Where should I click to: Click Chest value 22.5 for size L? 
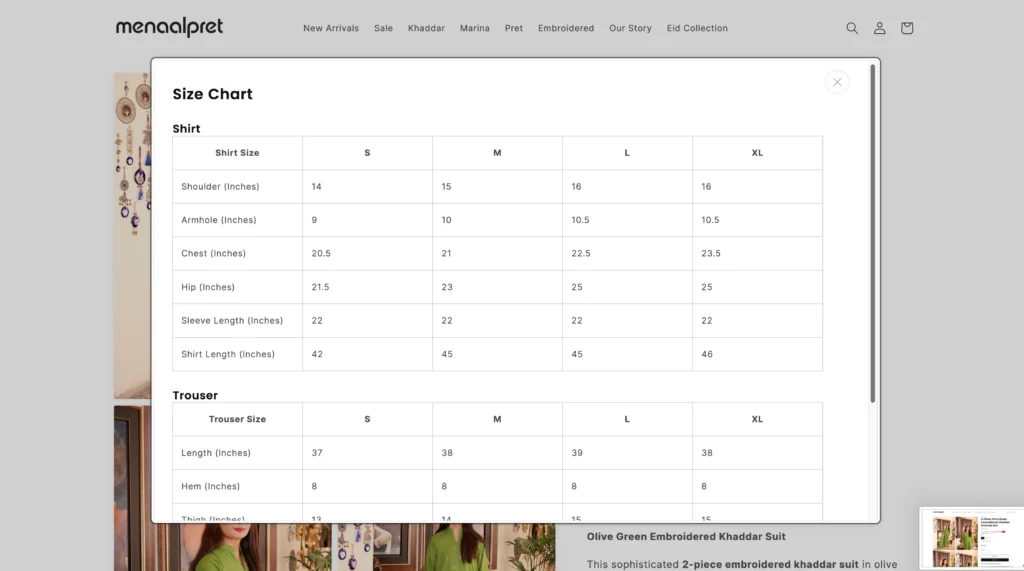[581, 253]
